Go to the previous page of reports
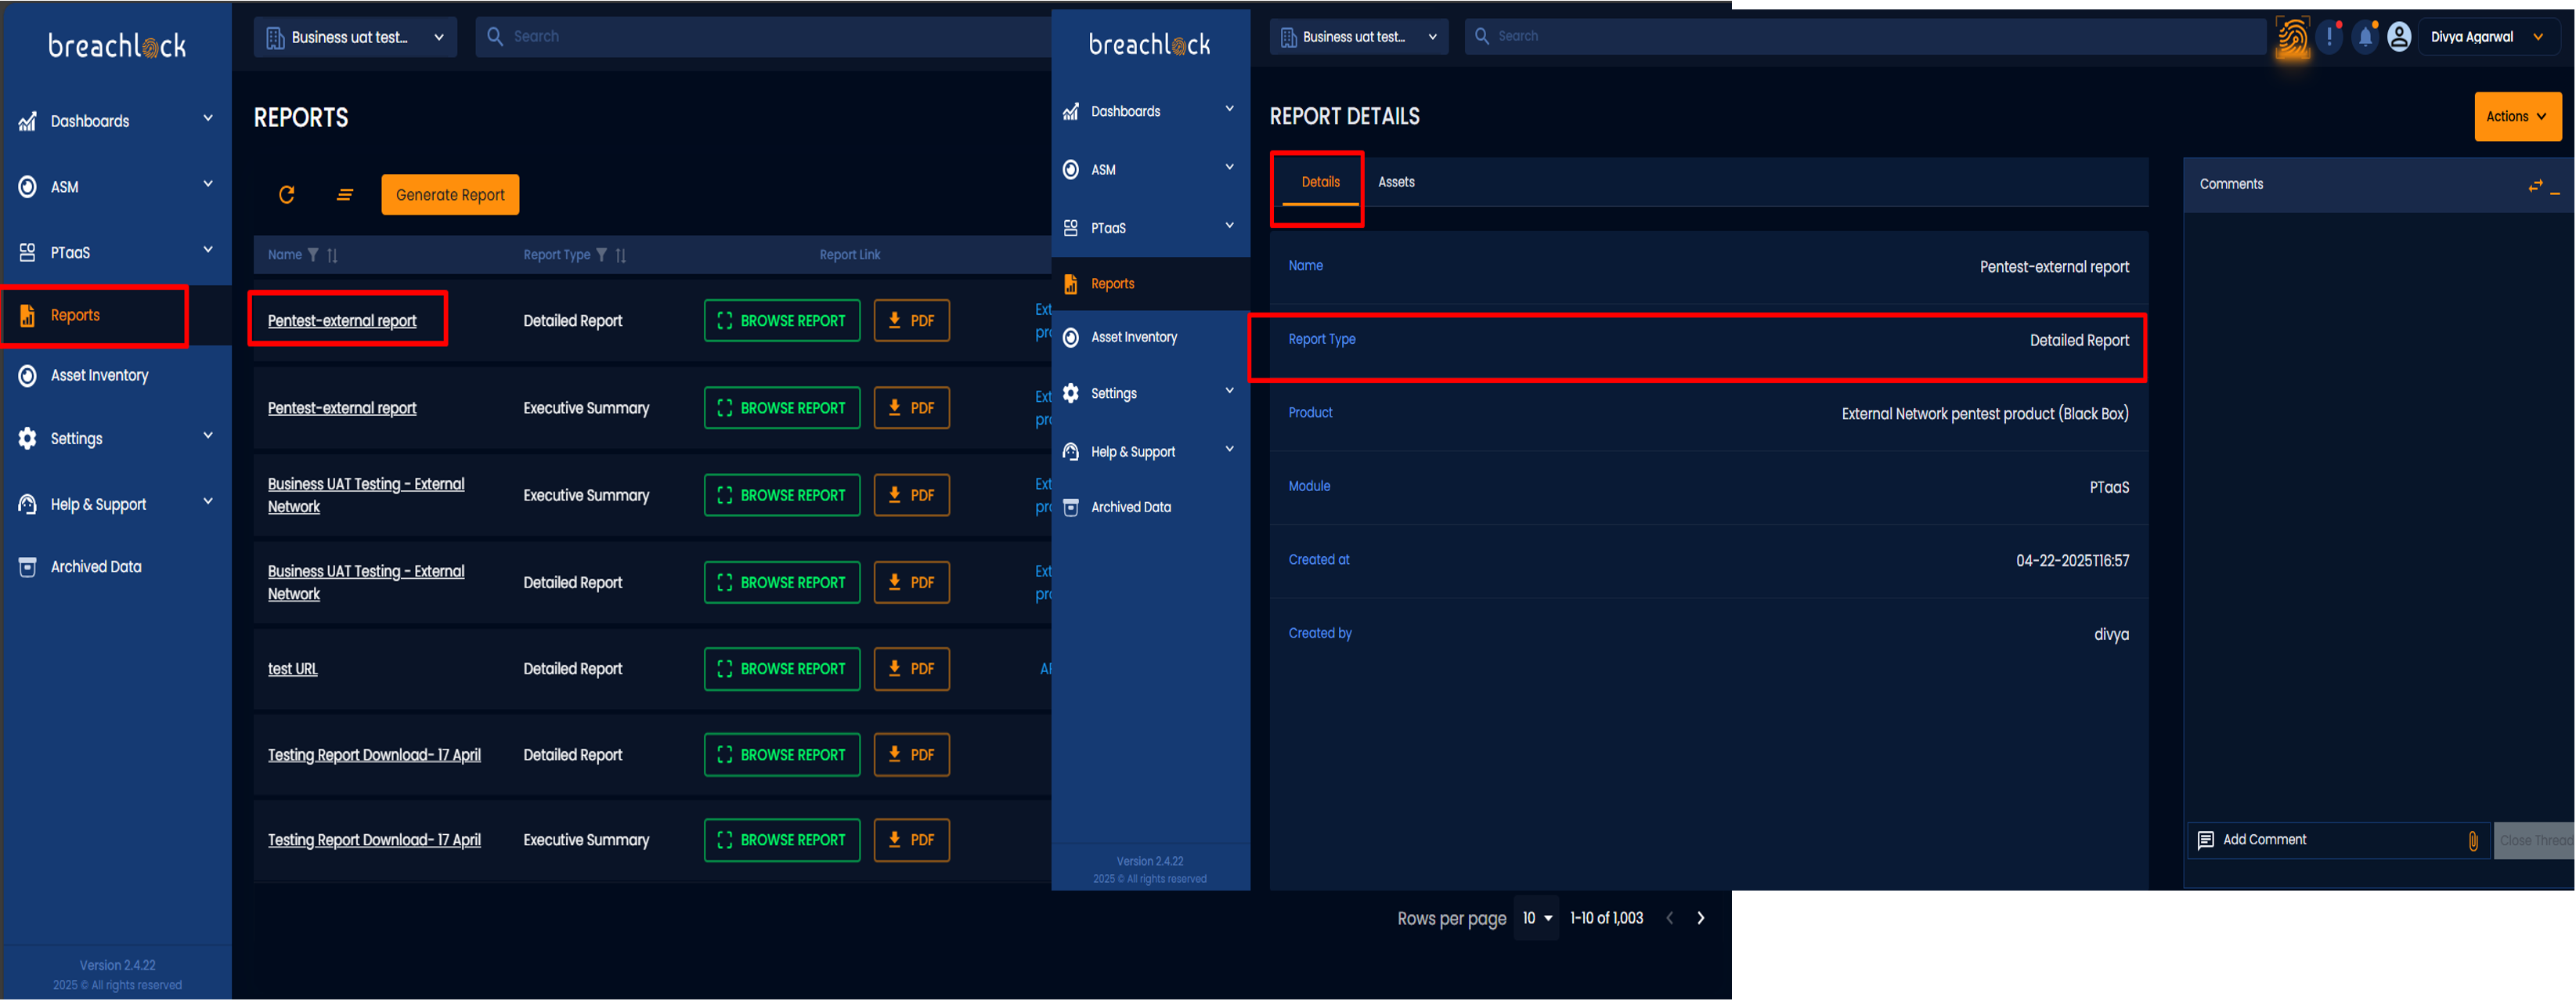Viewport: 2576px width, 1001px height. [1669, 919]
